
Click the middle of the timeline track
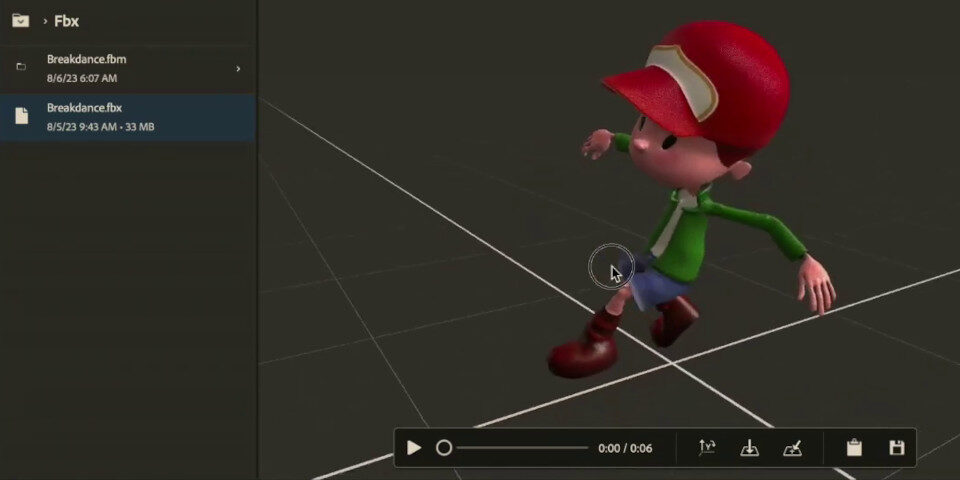522,448
